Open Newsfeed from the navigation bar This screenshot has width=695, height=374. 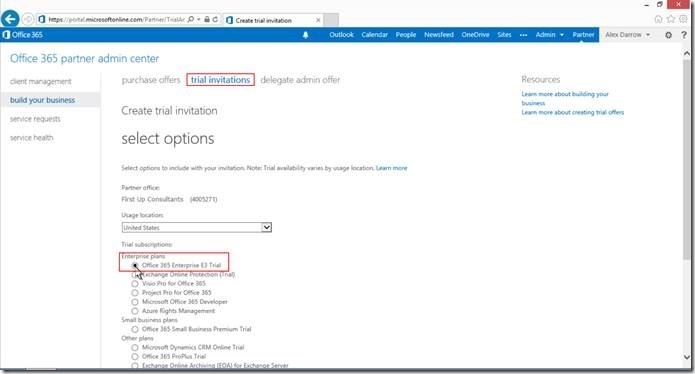tap(439, 35)
